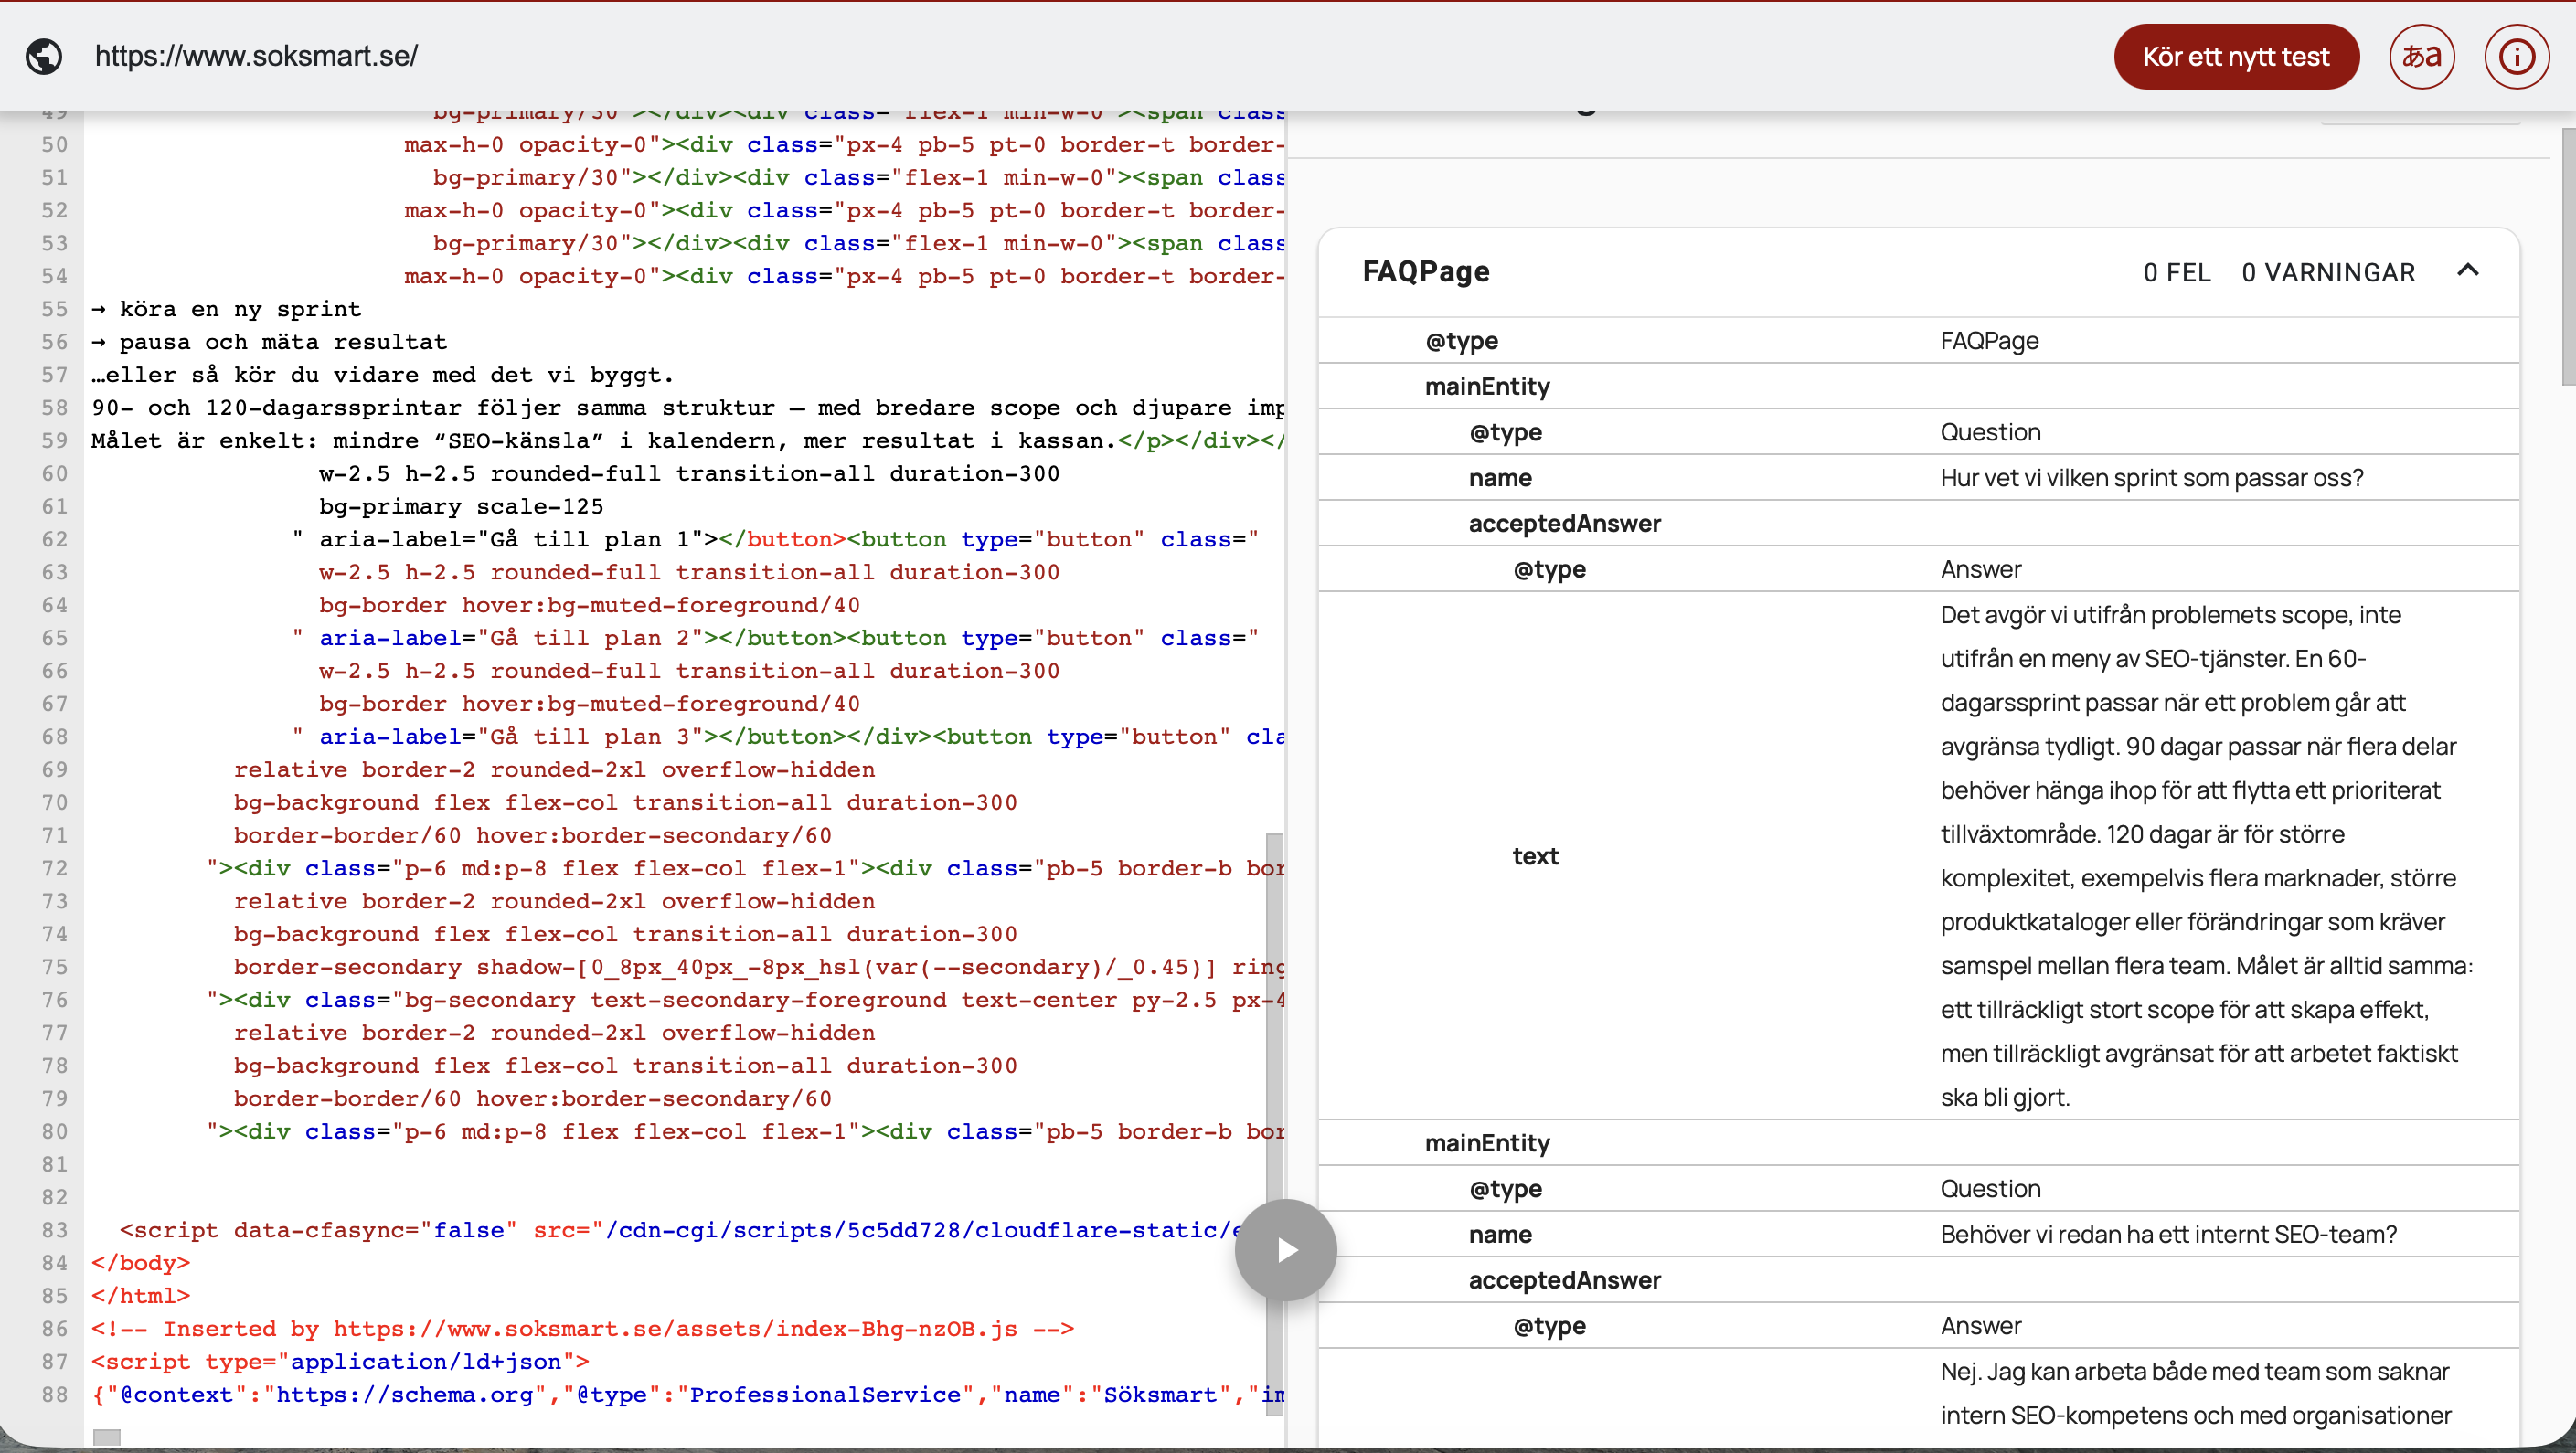Screen dimensions: 2576x1453
Task: Open the info circle icon
Action: pos(2516,56)
